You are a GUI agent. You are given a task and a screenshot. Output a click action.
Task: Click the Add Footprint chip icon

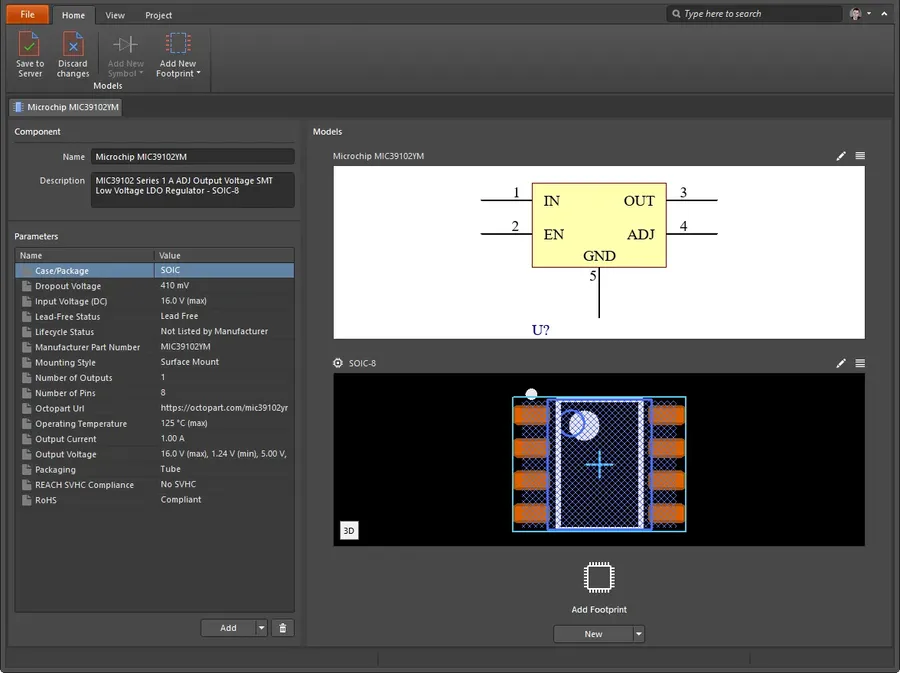click(599, 577)
